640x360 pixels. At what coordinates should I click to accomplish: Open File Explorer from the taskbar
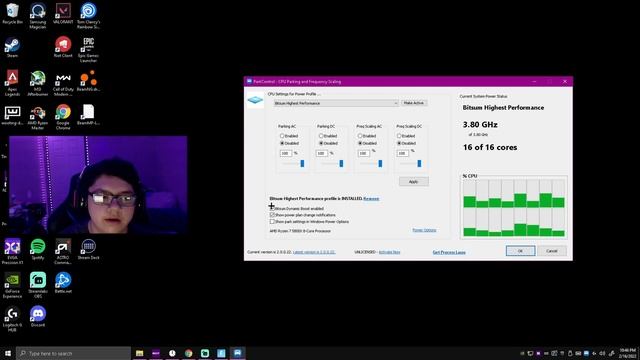(140, 353)
